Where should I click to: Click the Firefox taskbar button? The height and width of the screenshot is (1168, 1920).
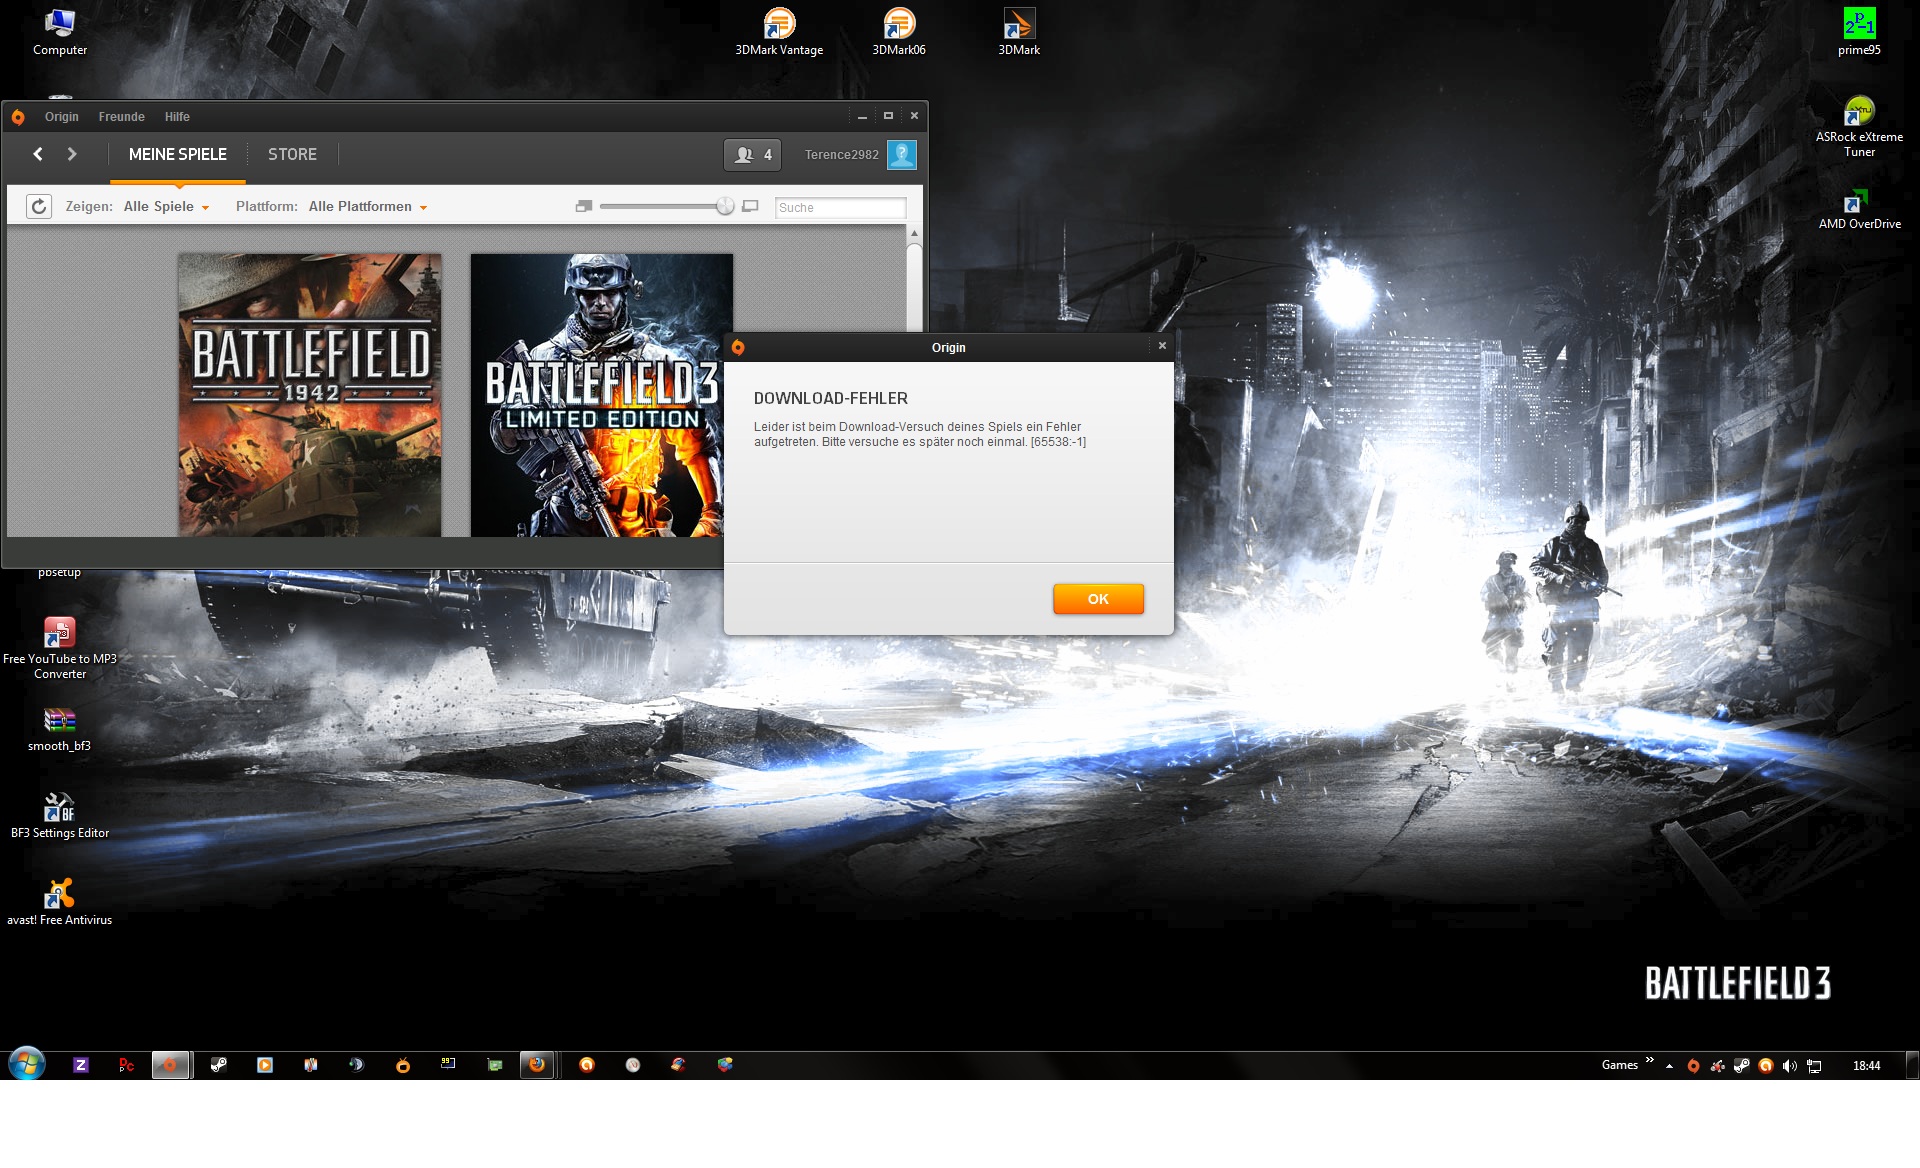pyautogui.click(x=537, y=1065)
